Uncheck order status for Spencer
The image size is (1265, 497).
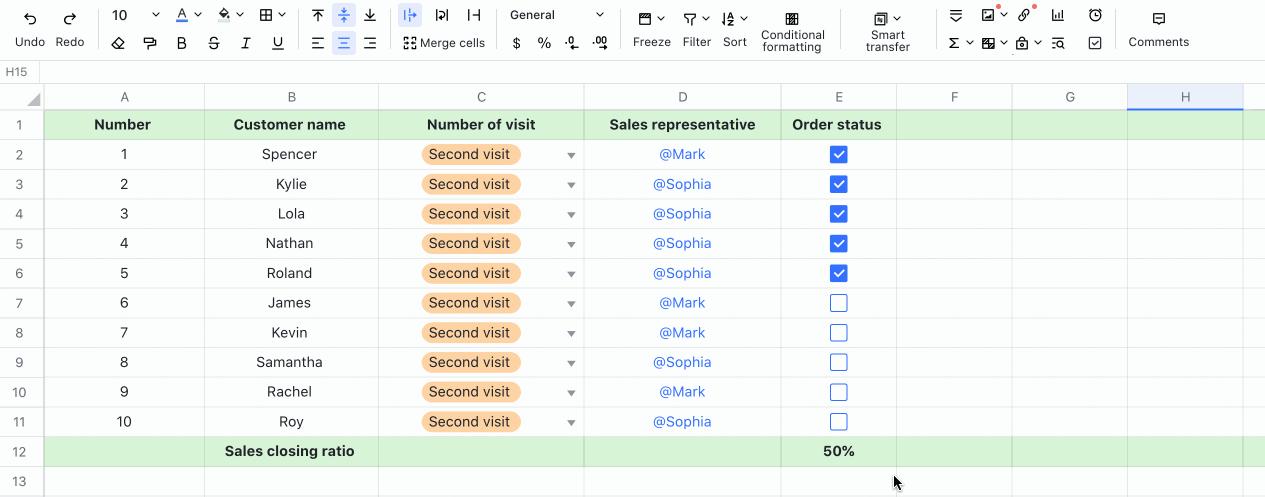(839, 155)
